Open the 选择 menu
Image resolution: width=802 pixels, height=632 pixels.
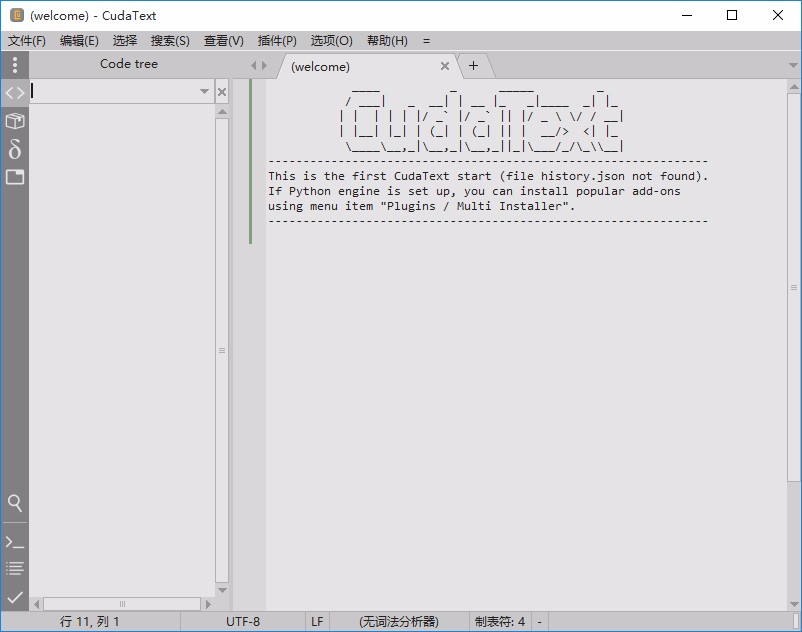(125, 41)
